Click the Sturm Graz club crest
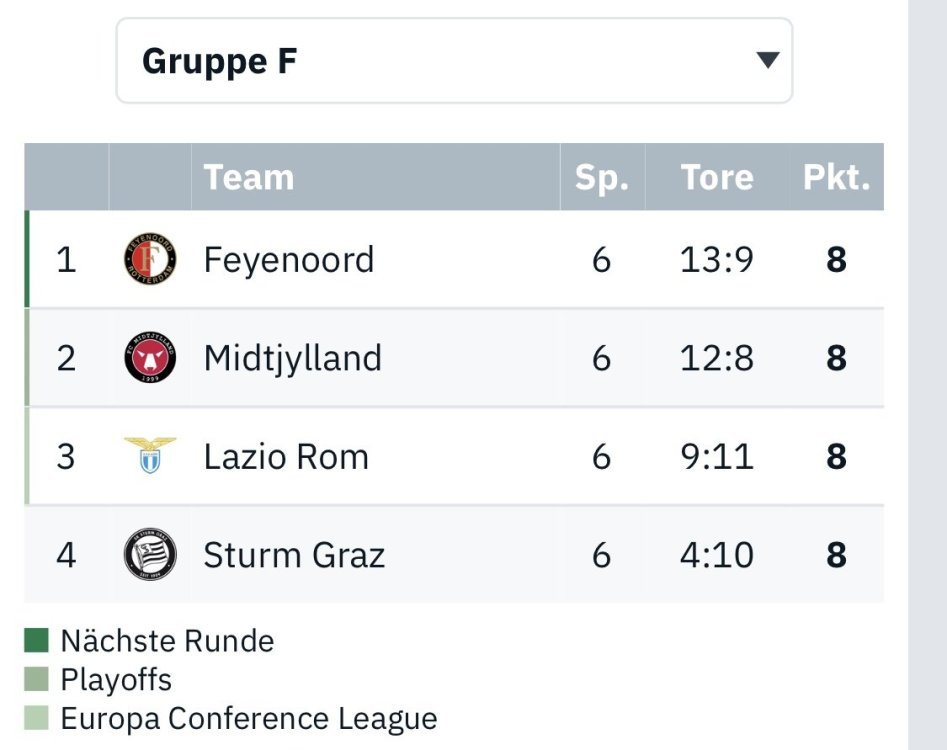 tap(150, 554)
